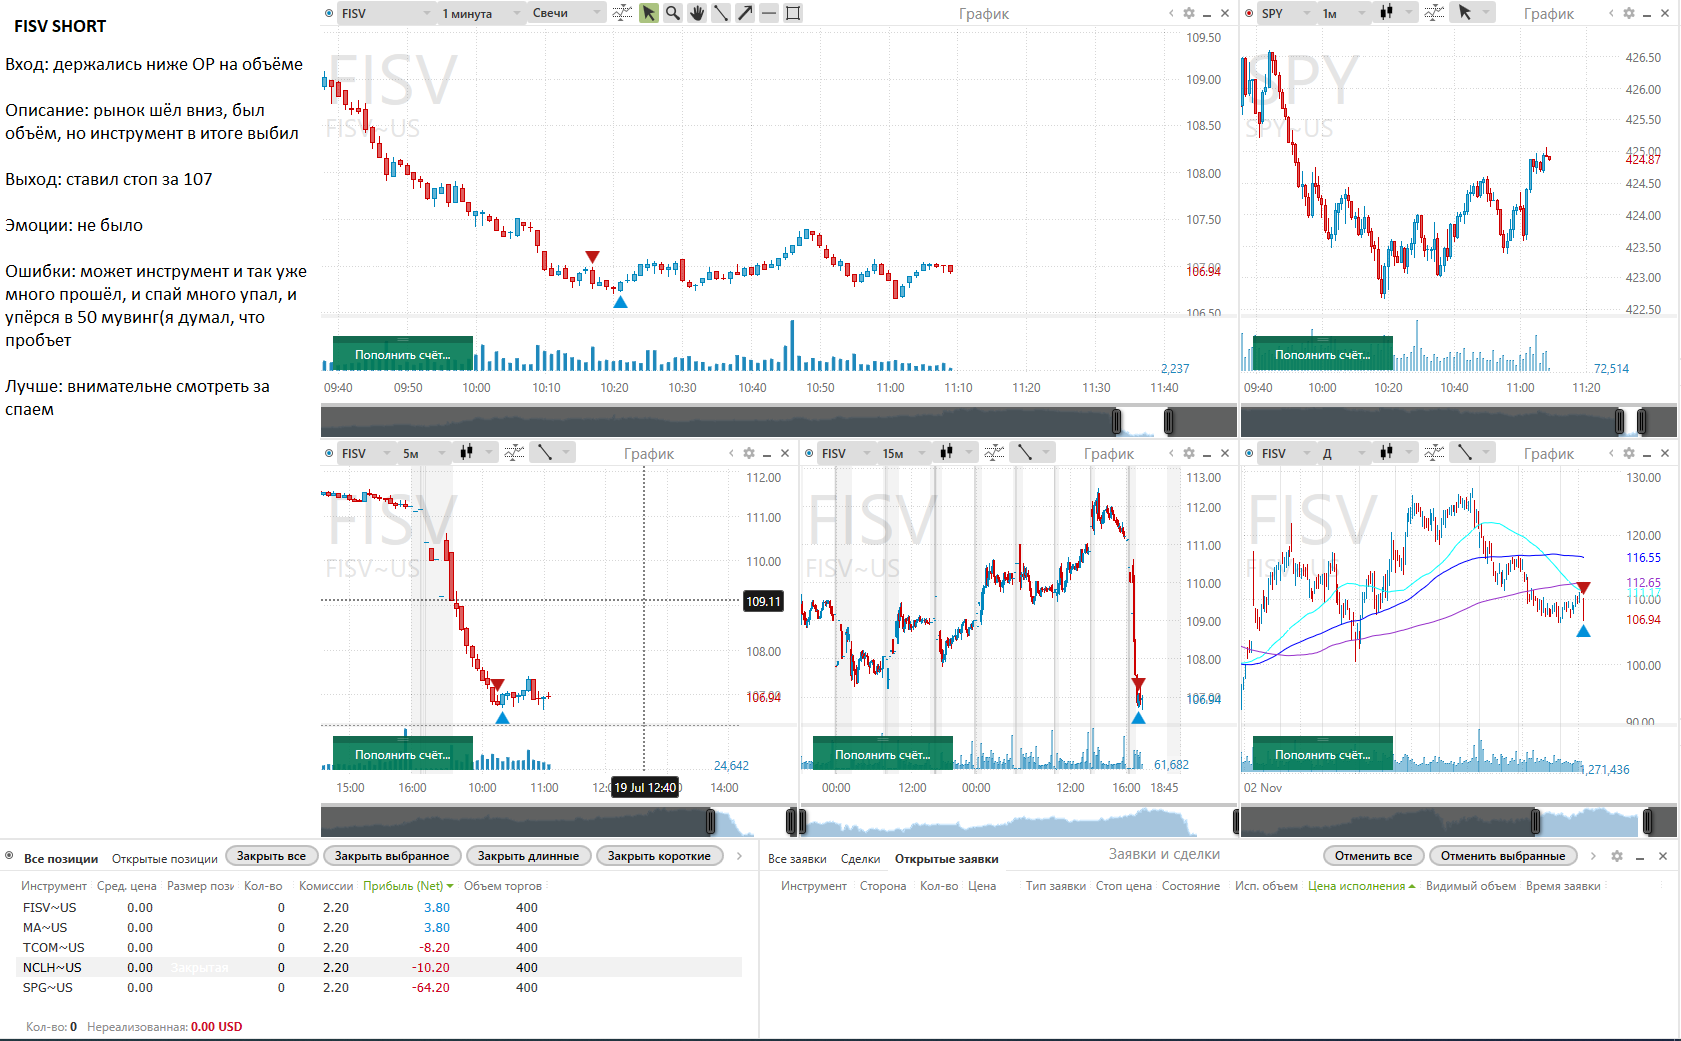The width and height of the screenshot is (1681, 1041).
Task: Choose the hand pan tool
Action: (x=697, y=13)
